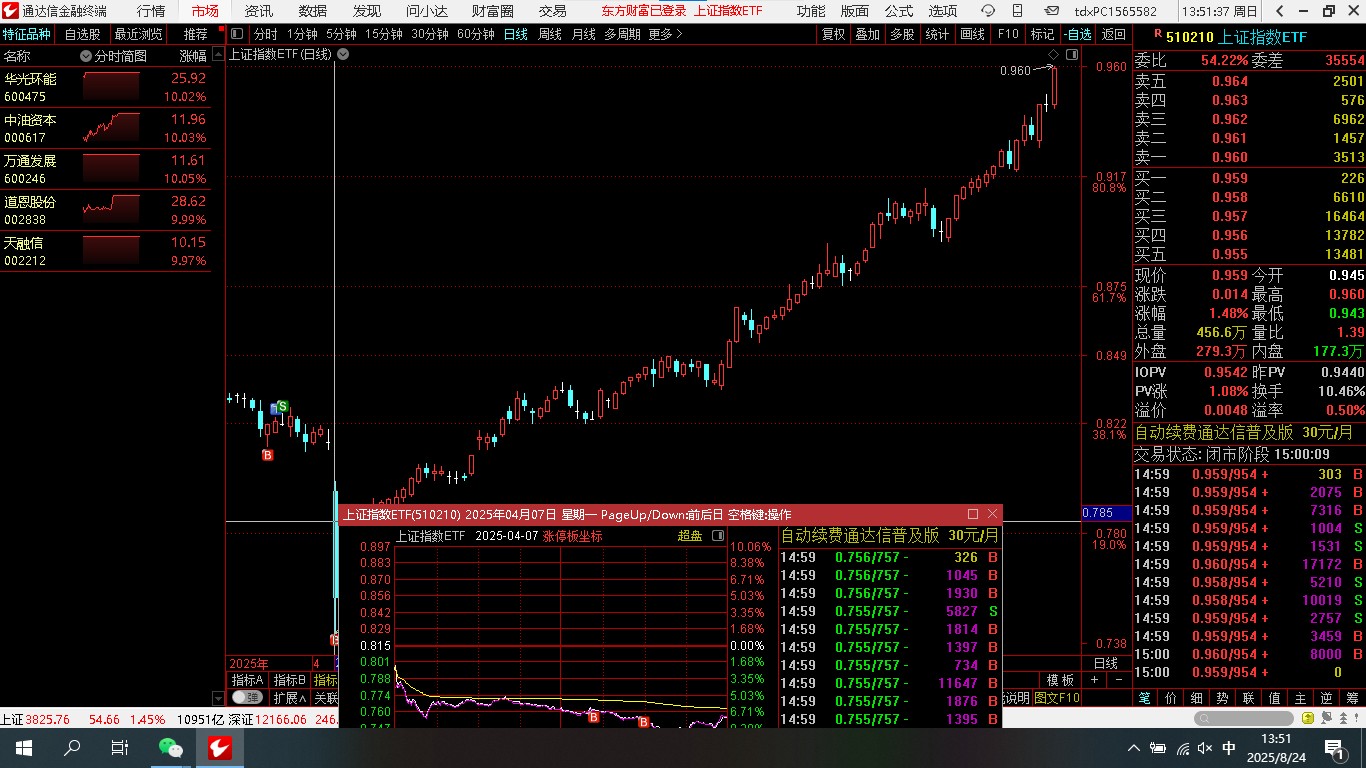Click the Tongdaxin app icon on taskbar

[x=220, y=748]
